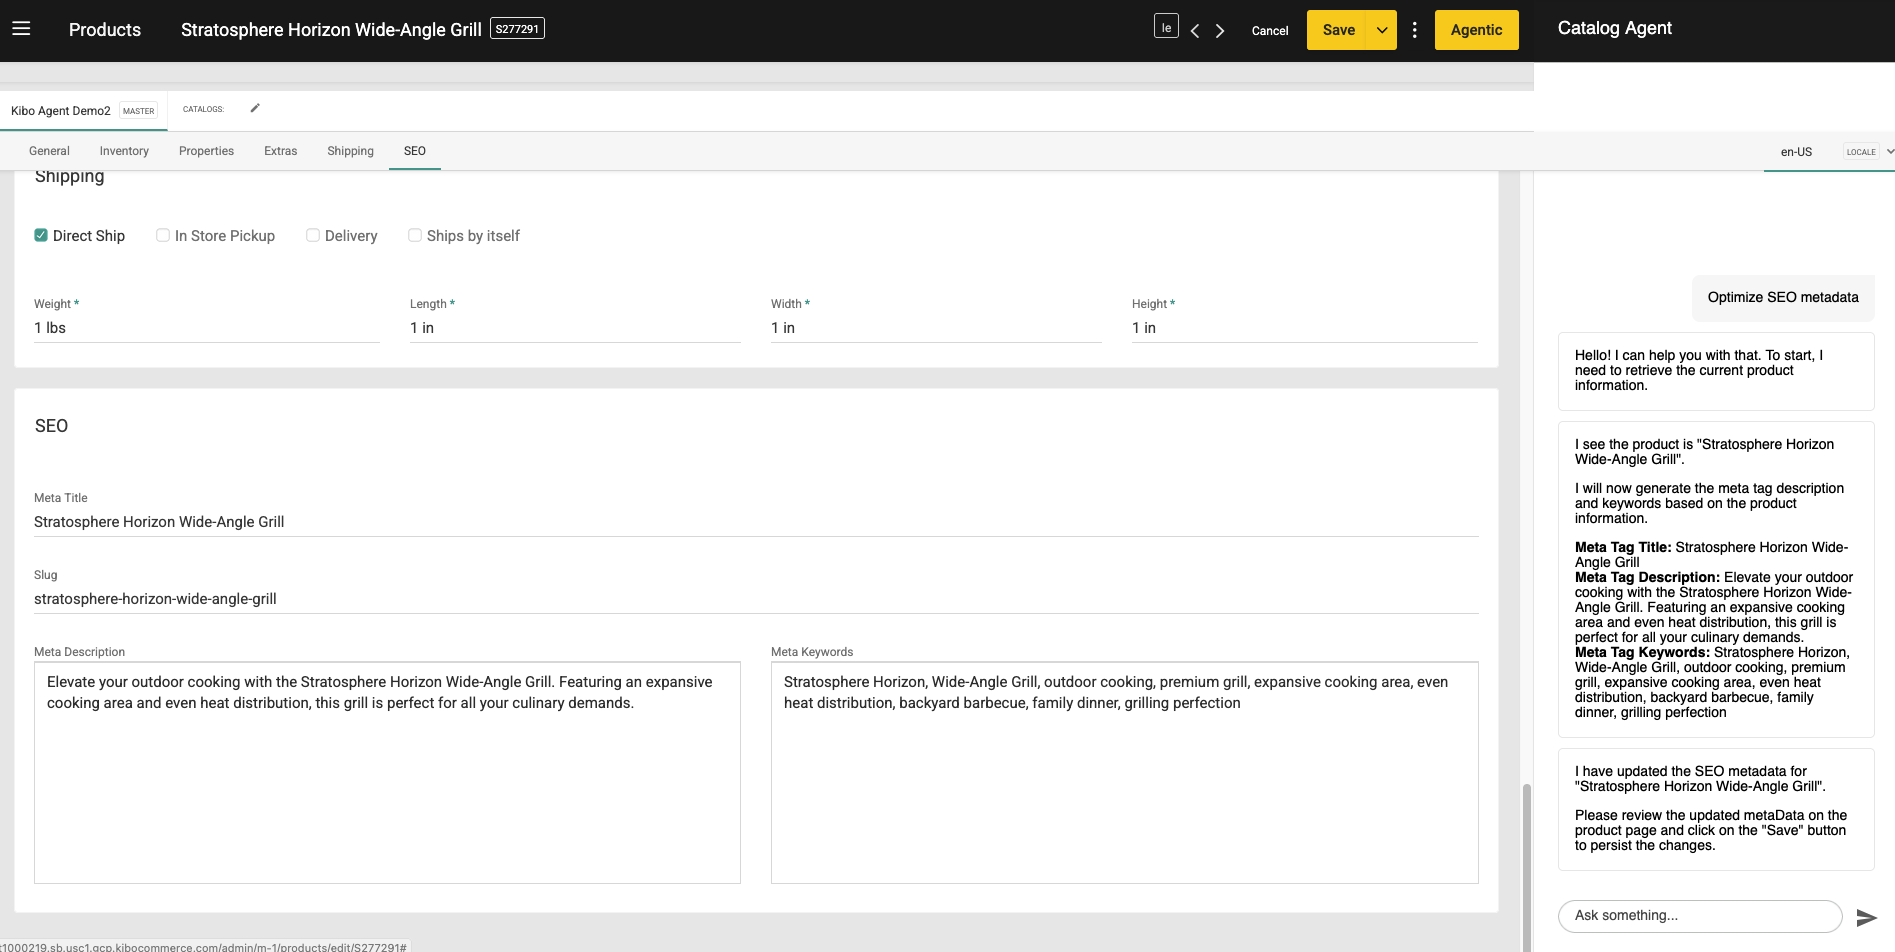
Task: Click the pencil icon next to Catalogs
Action: [254, 108]
